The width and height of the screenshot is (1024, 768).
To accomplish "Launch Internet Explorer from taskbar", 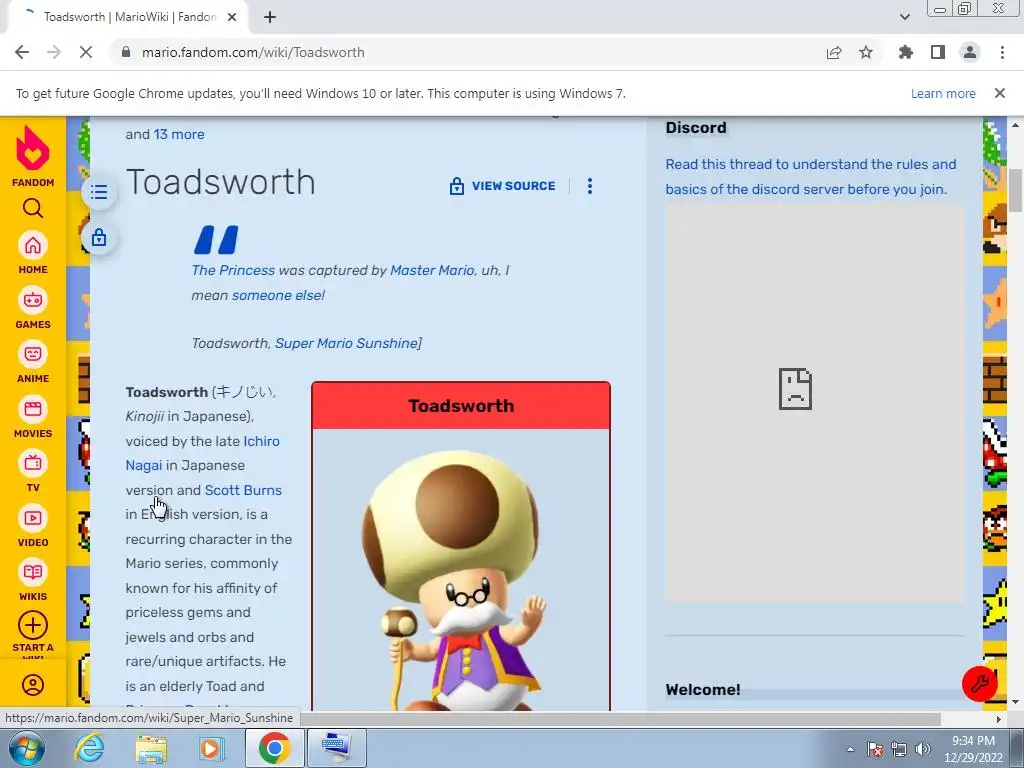I will [89, 748].
